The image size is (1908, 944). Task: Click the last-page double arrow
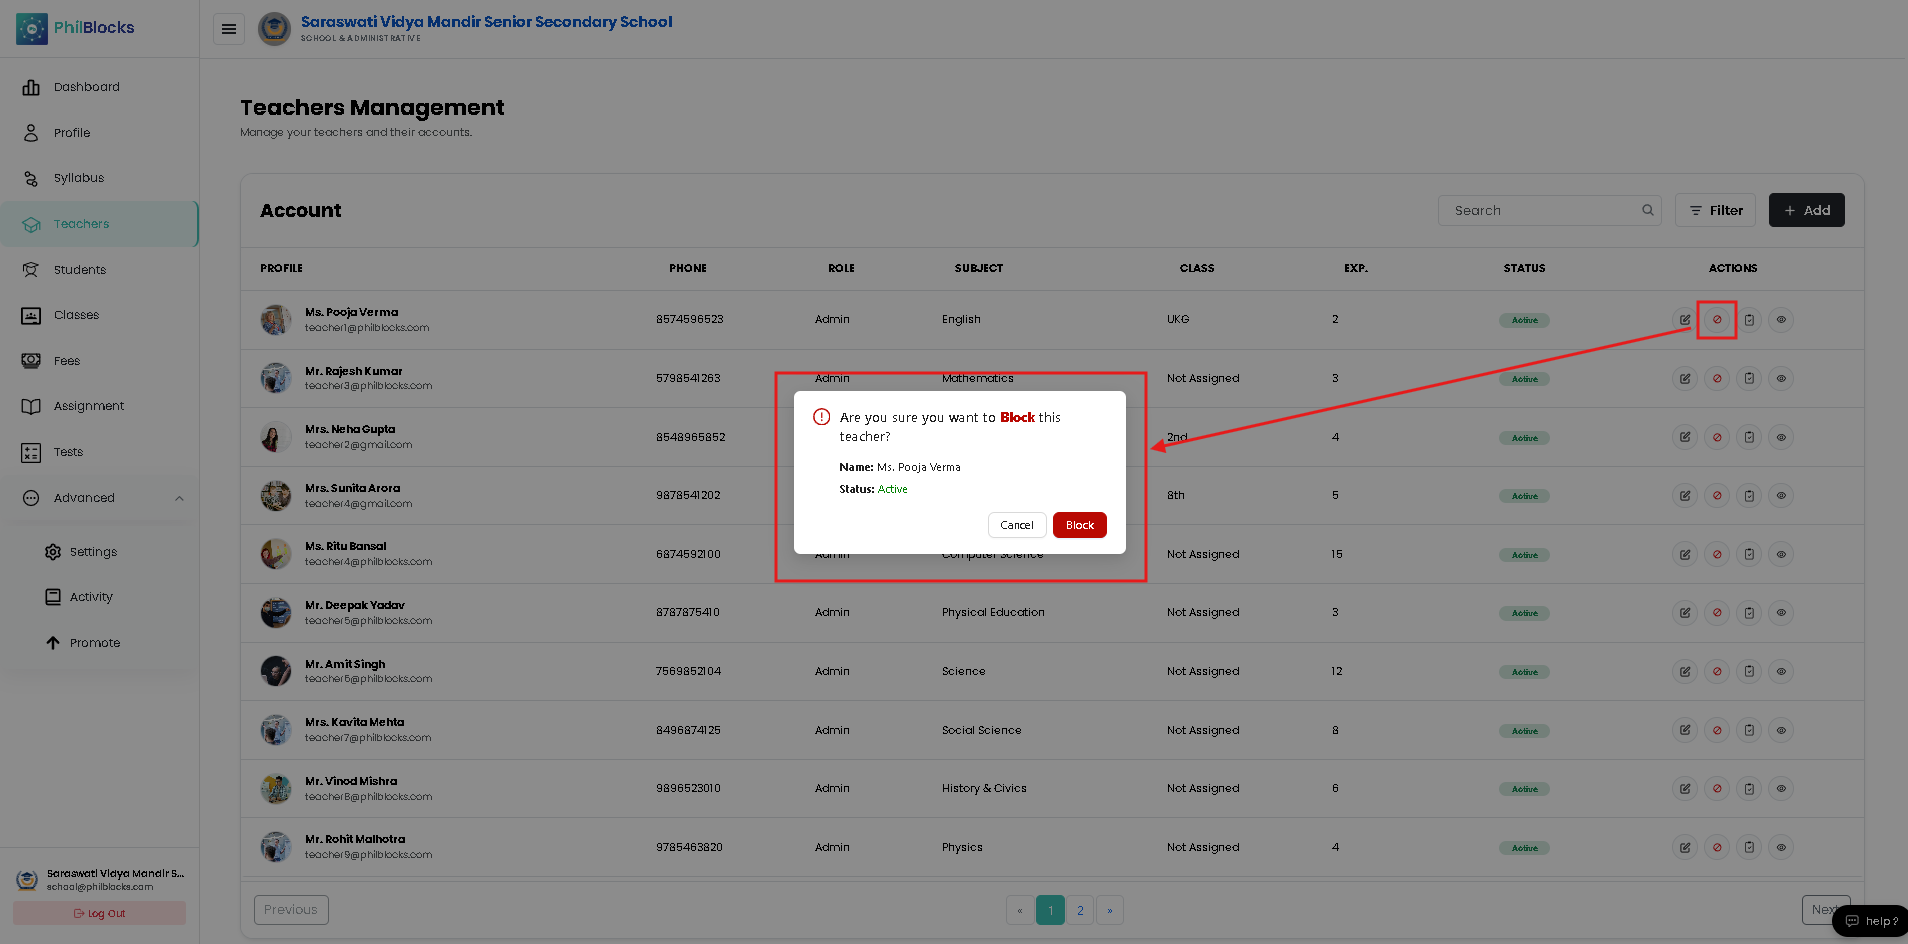click(1110, 910)
